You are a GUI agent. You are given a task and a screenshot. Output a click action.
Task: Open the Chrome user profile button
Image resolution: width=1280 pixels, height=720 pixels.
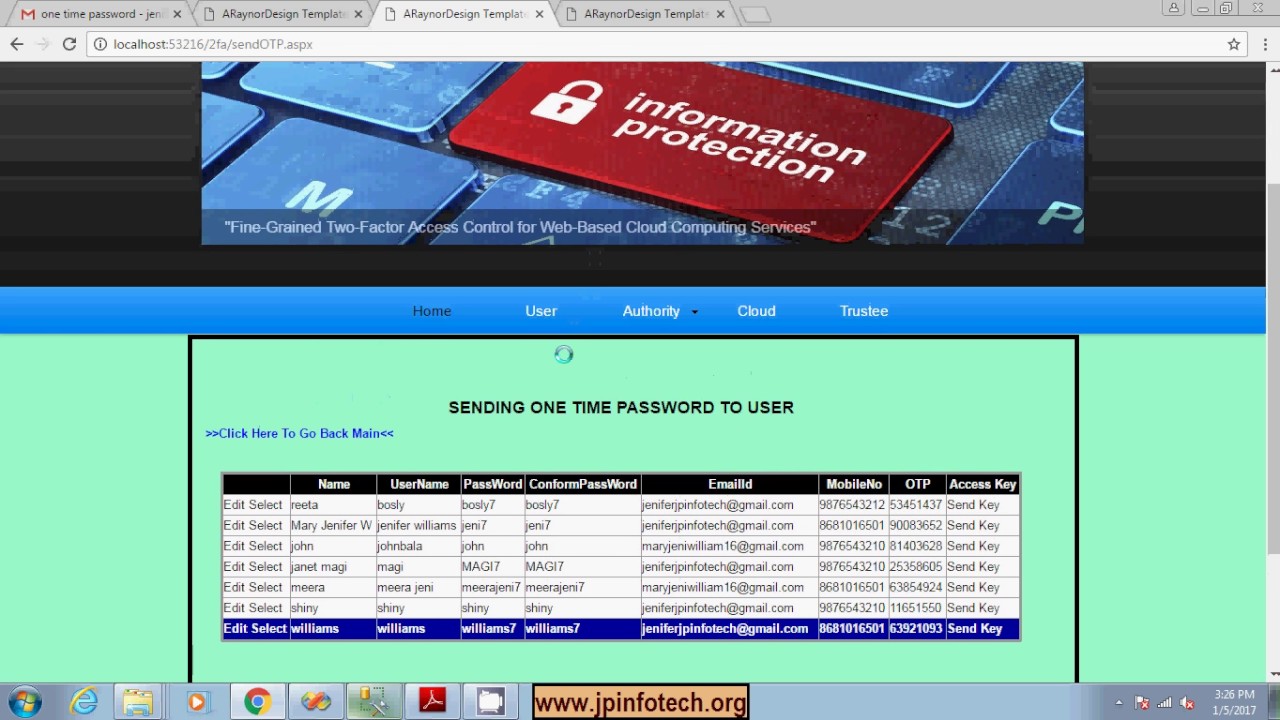[x=1174, y=8]
